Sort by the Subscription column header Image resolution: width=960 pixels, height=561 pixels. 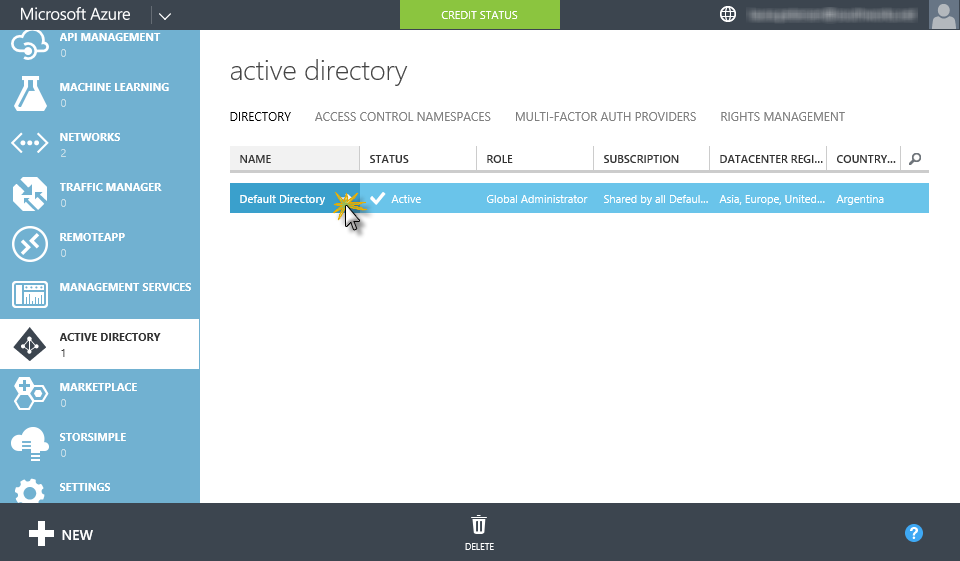click(651, 159)
